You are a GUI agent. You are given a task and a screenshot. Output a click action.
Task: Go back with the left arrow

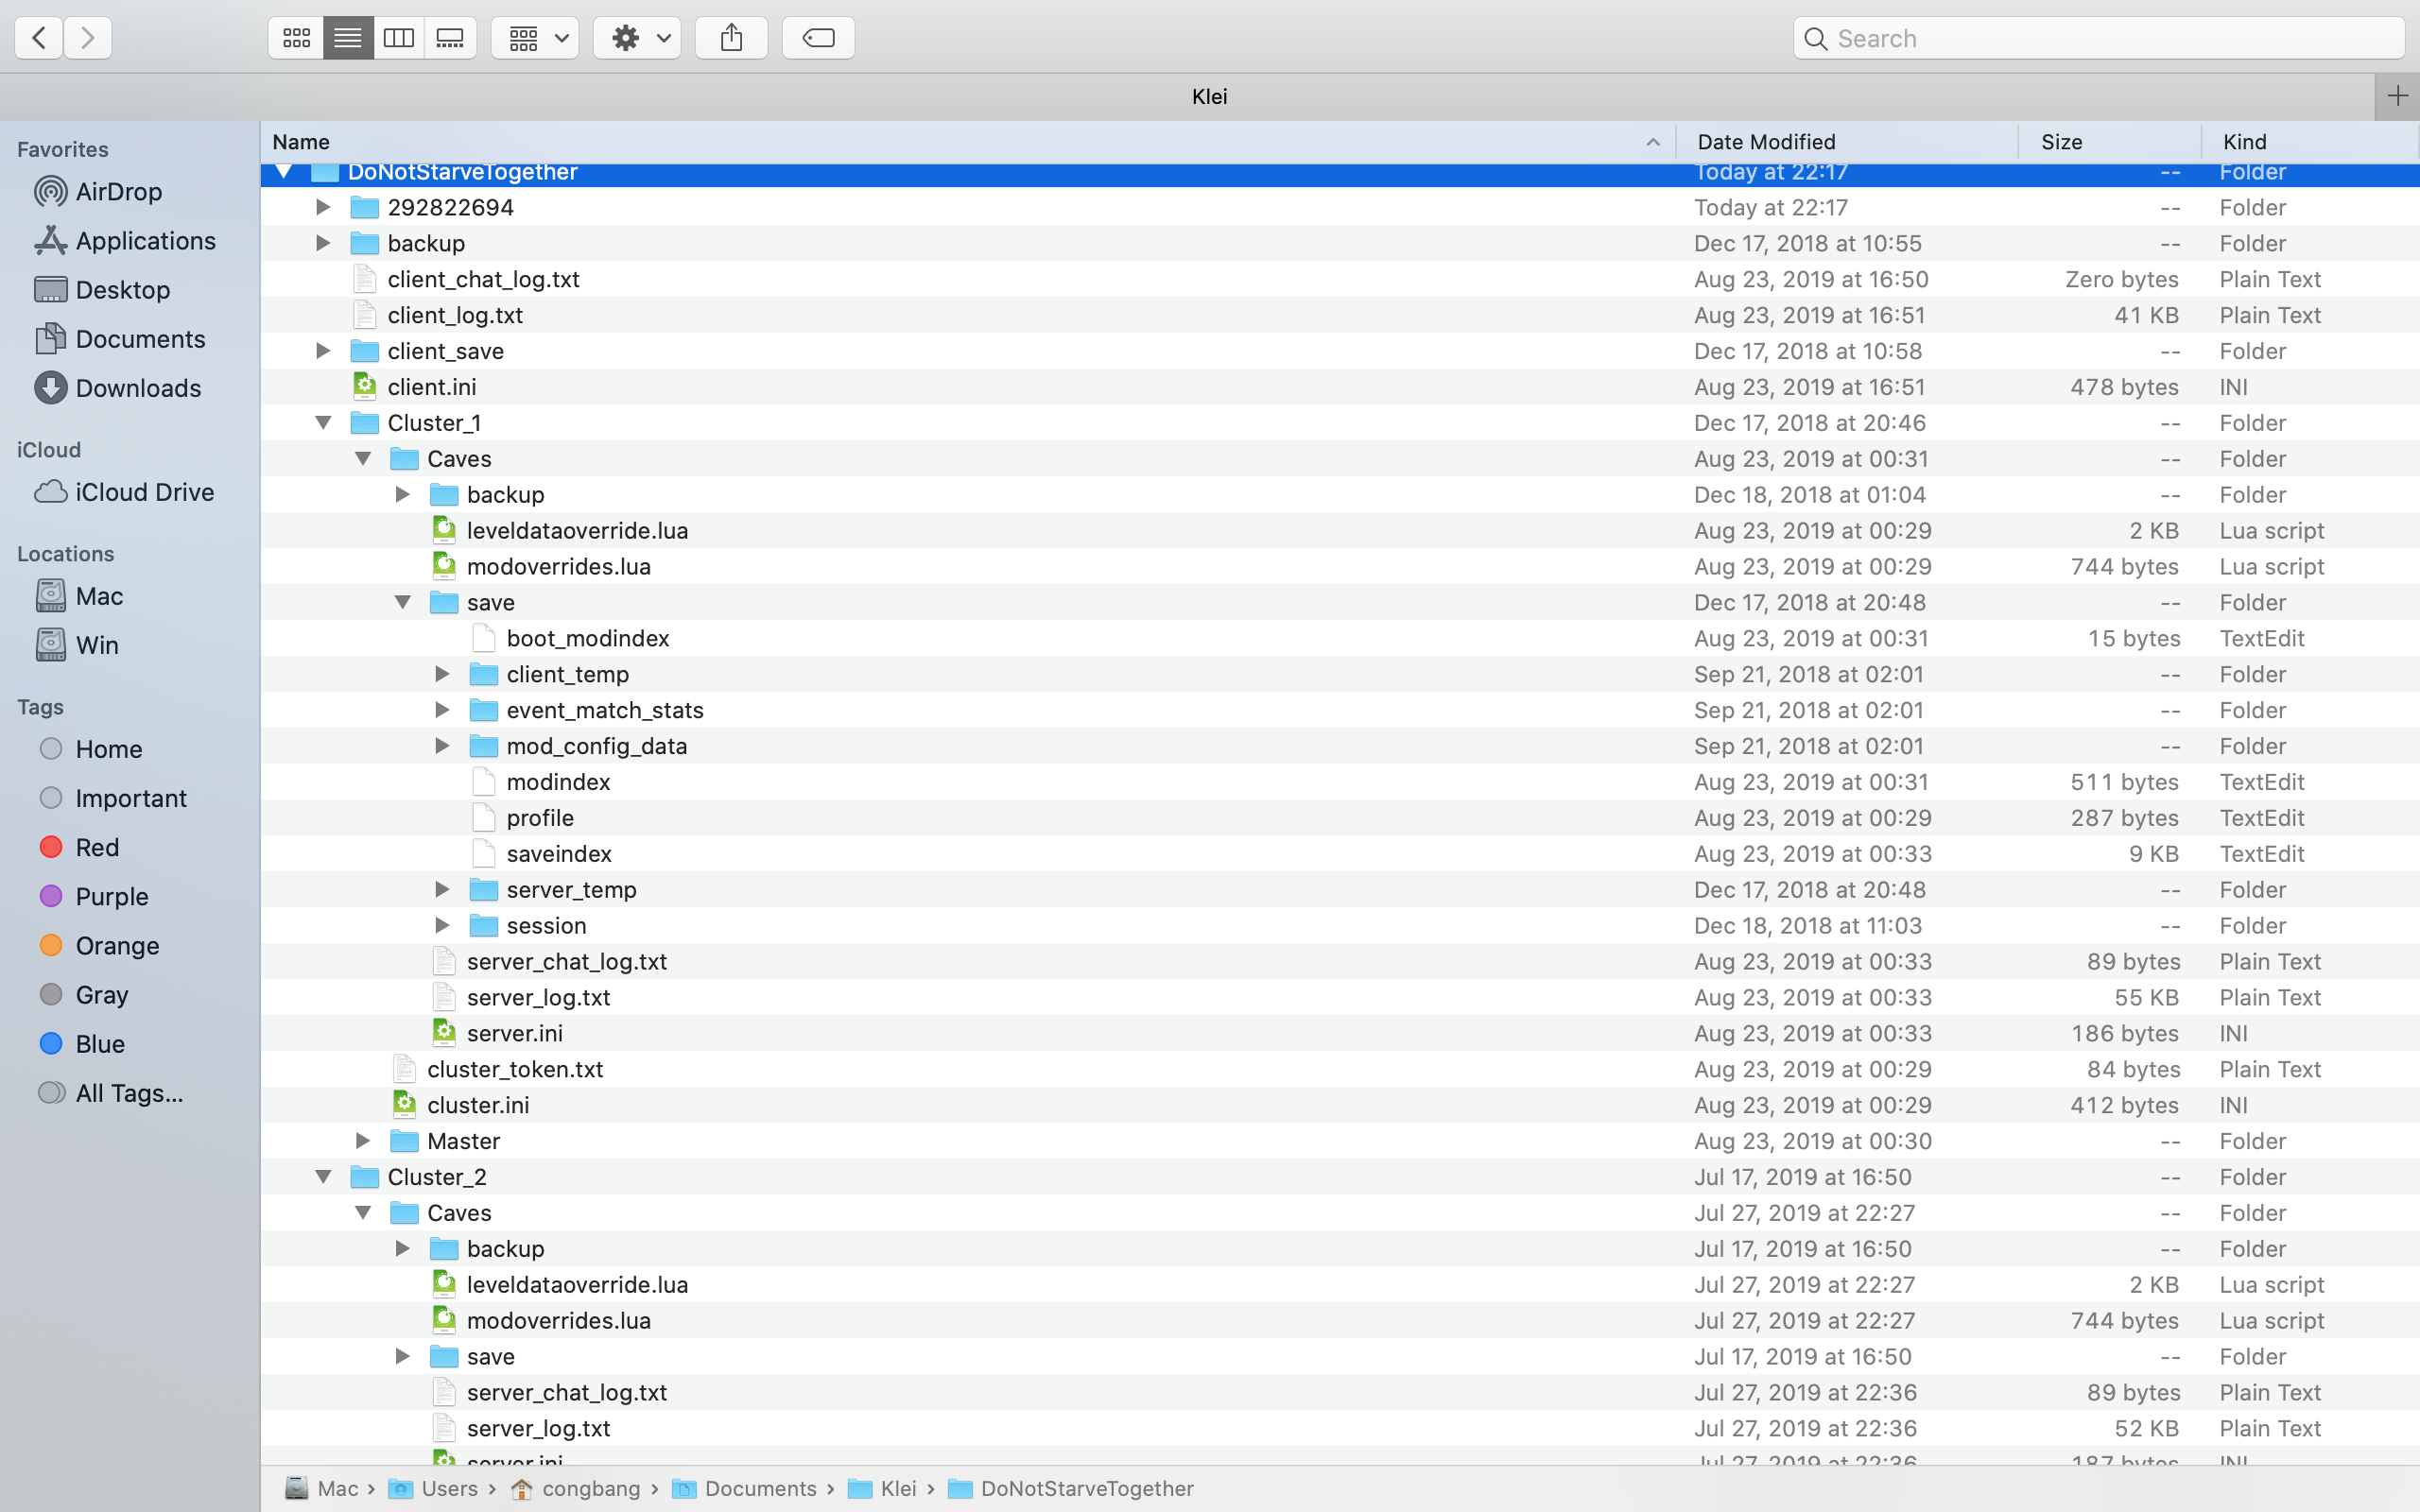pos(39,38)
